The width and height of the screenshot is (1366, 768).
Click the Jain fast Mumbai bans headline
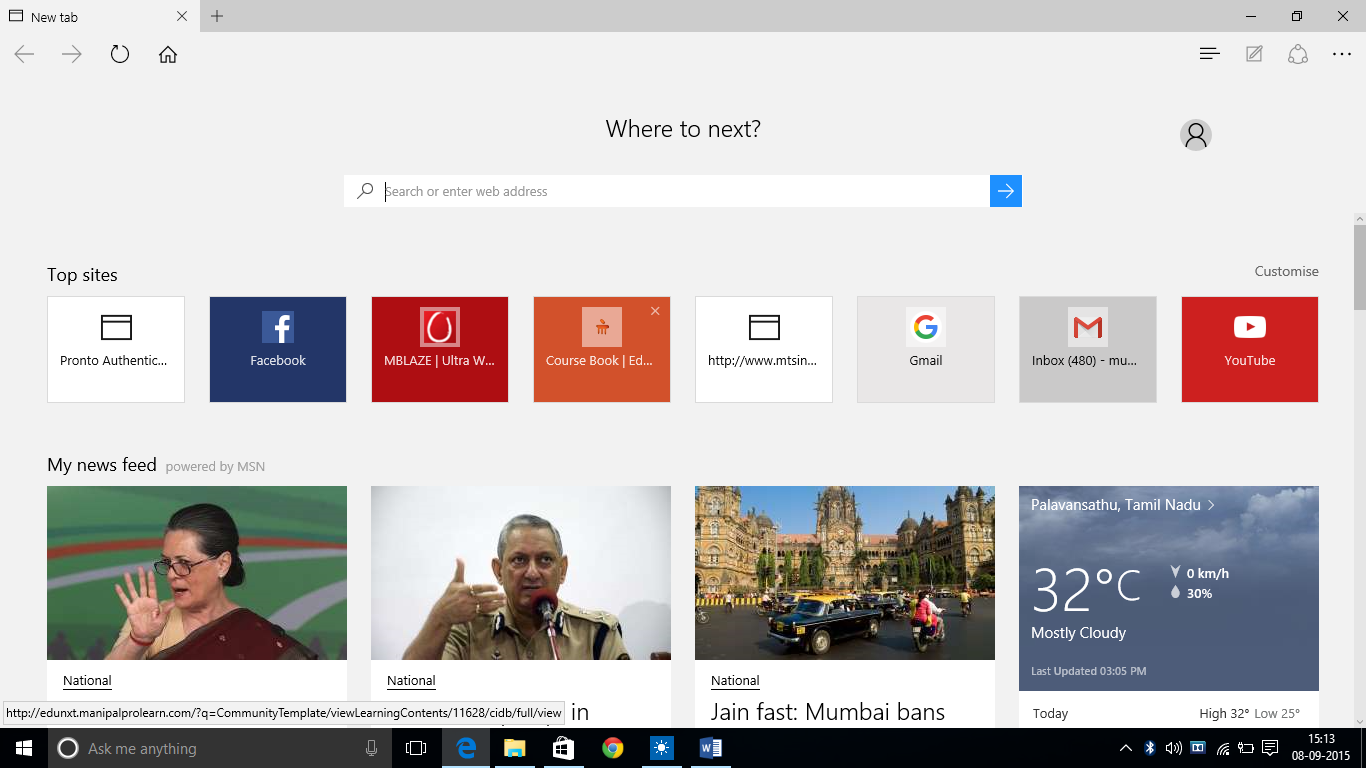[x=827, y=712]
